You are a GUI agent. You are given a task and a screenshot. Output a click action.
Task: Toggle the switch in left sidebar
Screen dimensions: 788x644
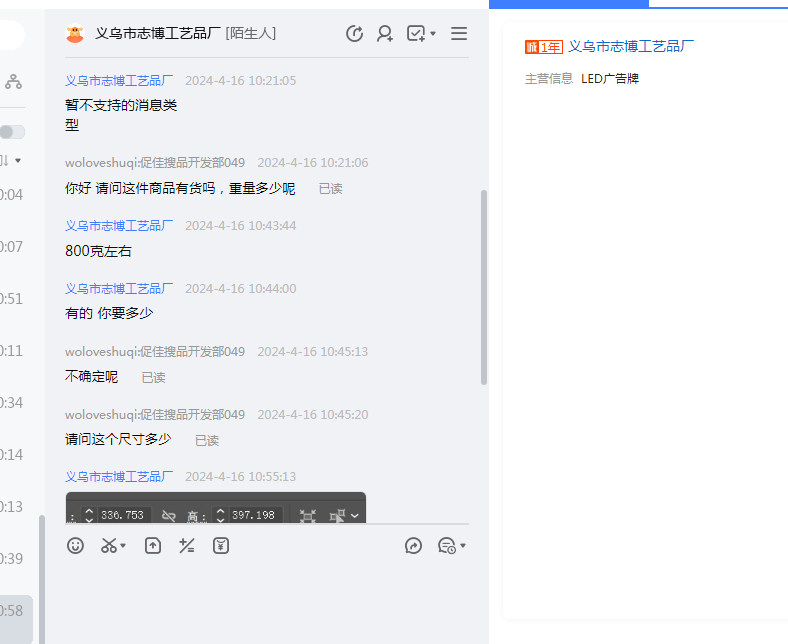(12, 132)
